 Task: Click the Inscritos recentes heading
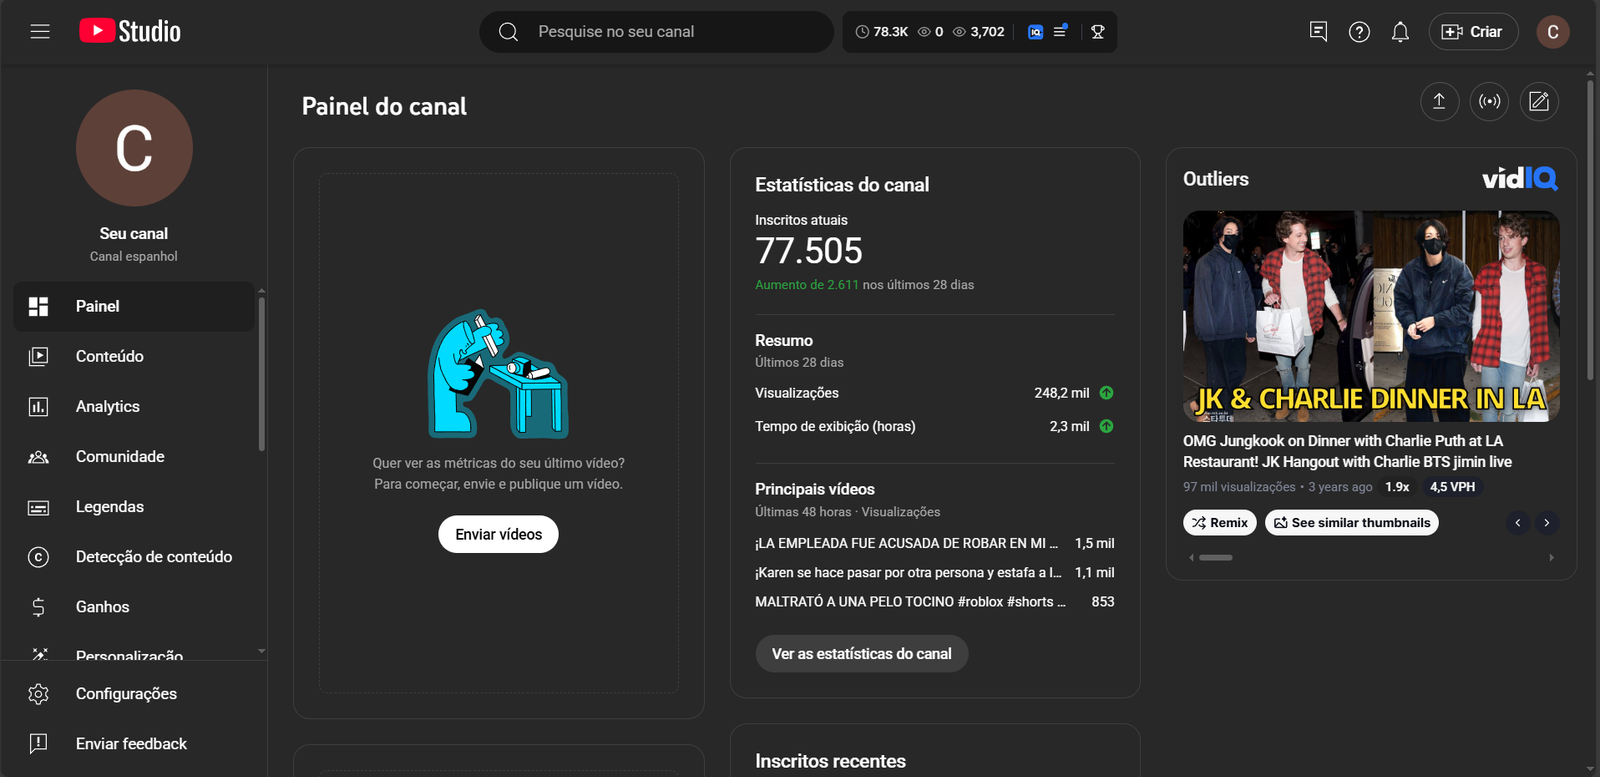pyautogui.click(x=830, y=761)
